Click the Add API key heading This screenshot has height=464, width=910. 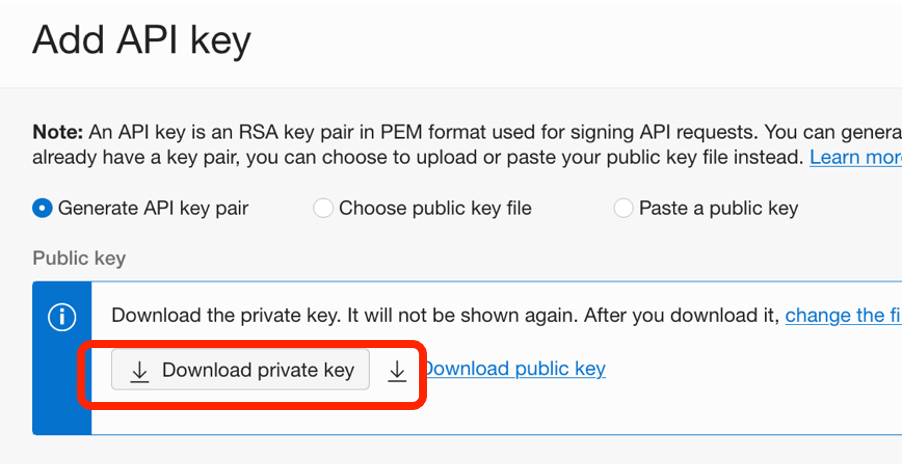(141, 41)
